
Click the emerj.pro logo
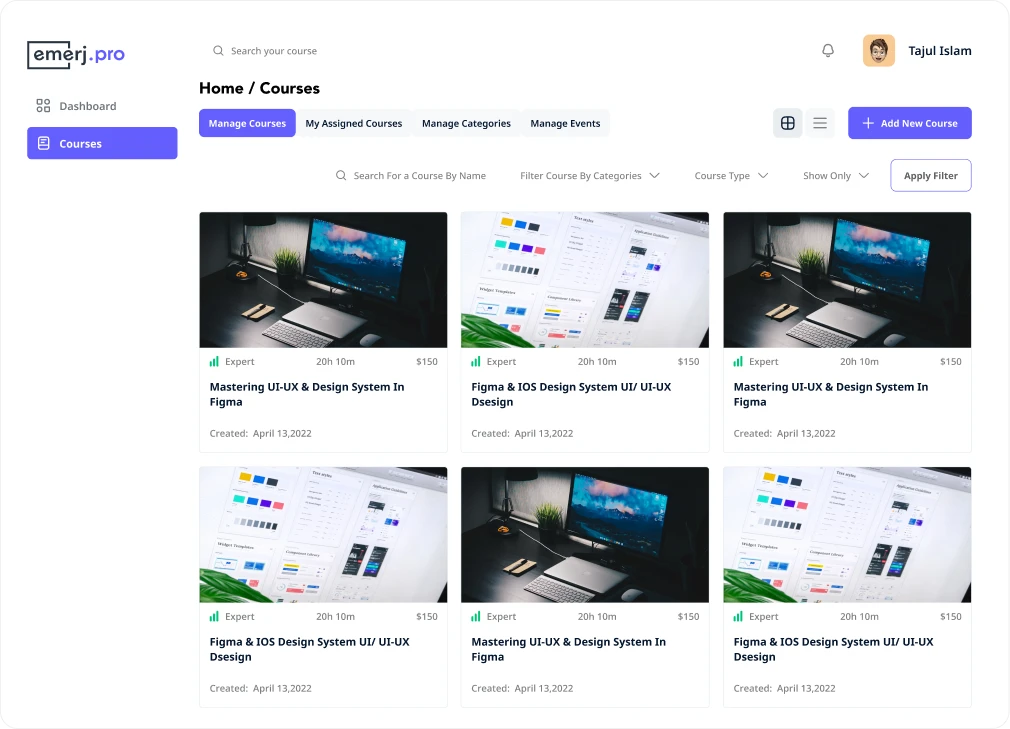tap(76, 55)
